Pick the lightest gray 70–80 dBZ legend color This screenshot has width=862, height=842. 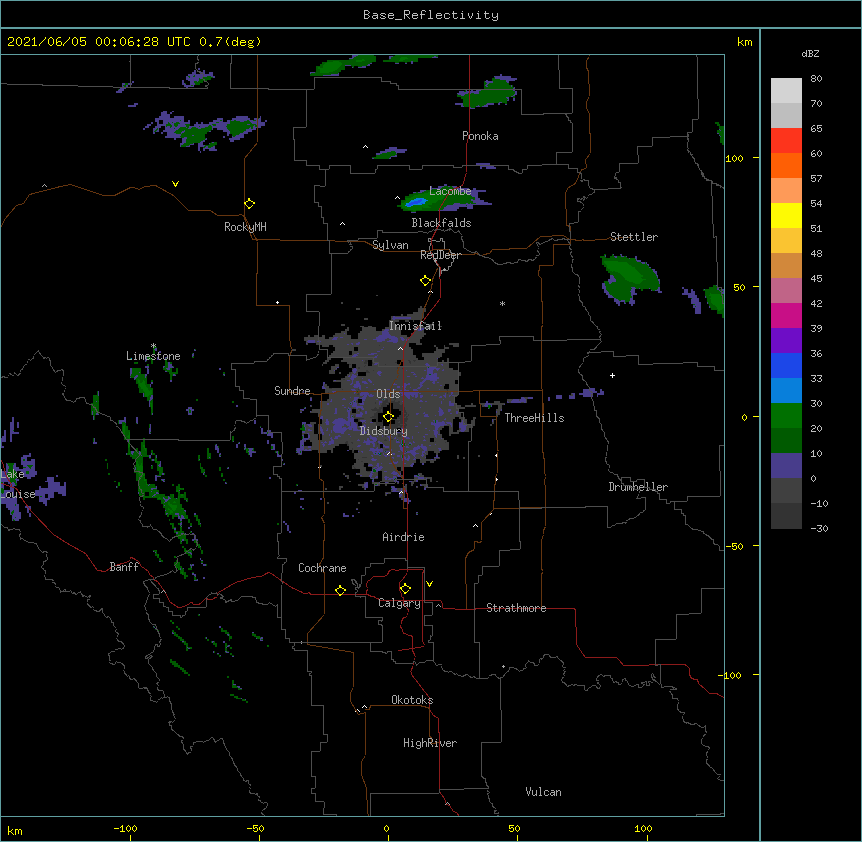pos(786,90)
